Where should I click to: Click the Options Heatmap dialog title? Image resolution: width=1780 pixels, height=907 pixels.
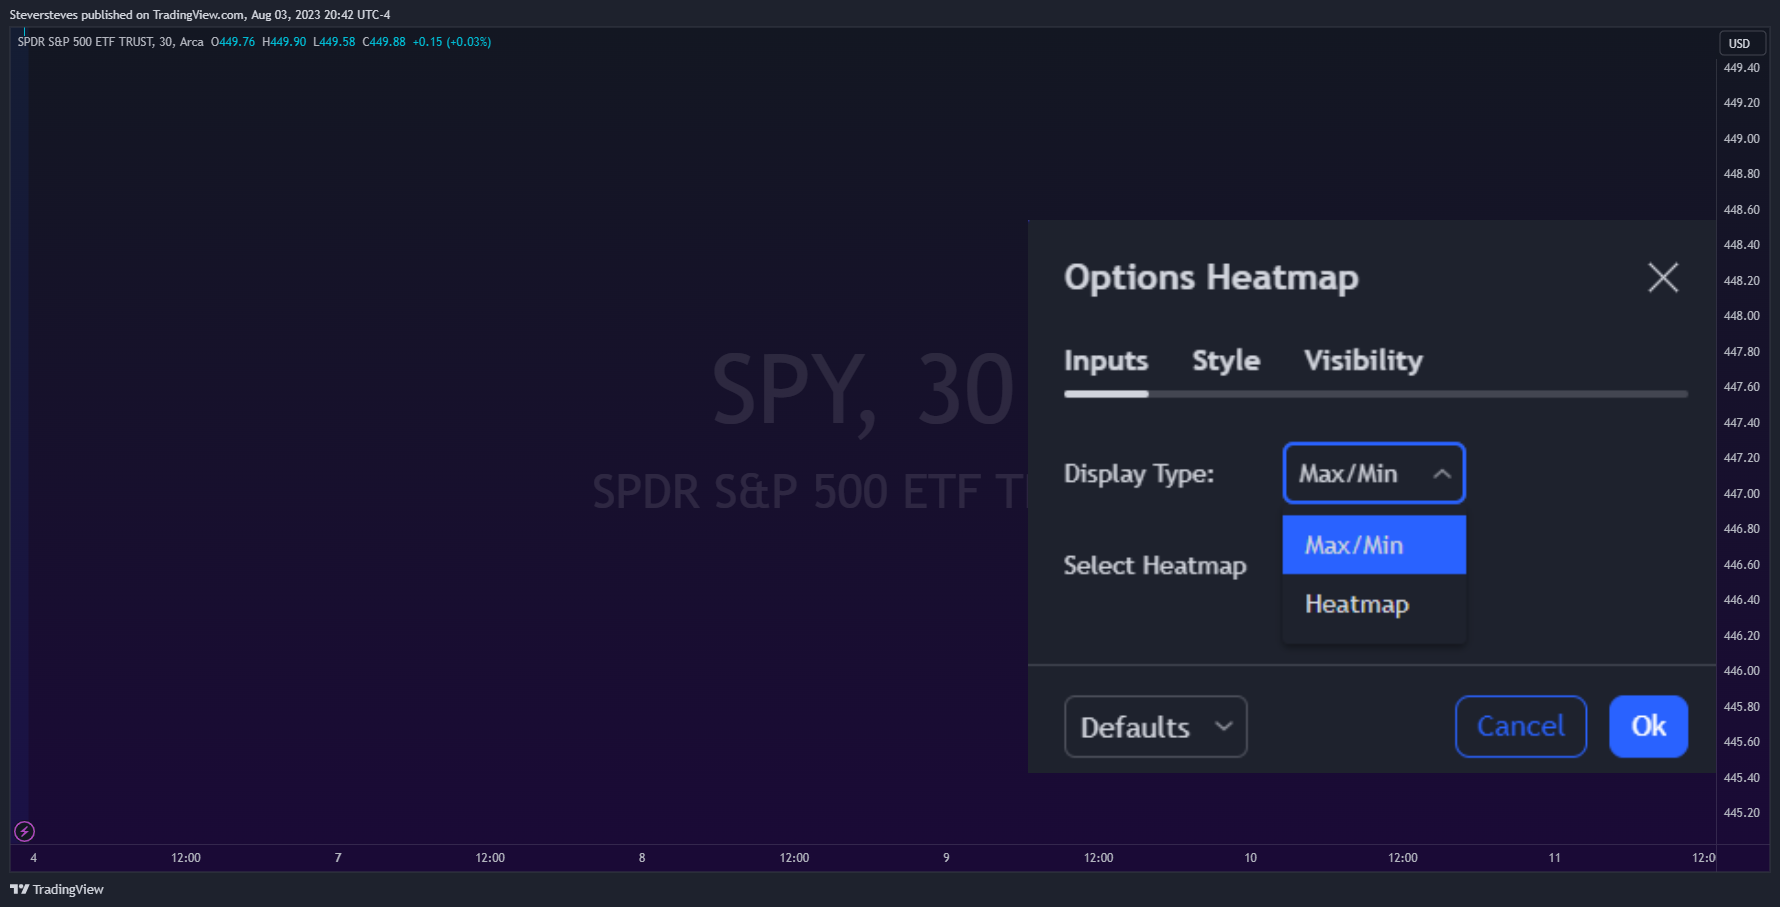[1211, 277]
